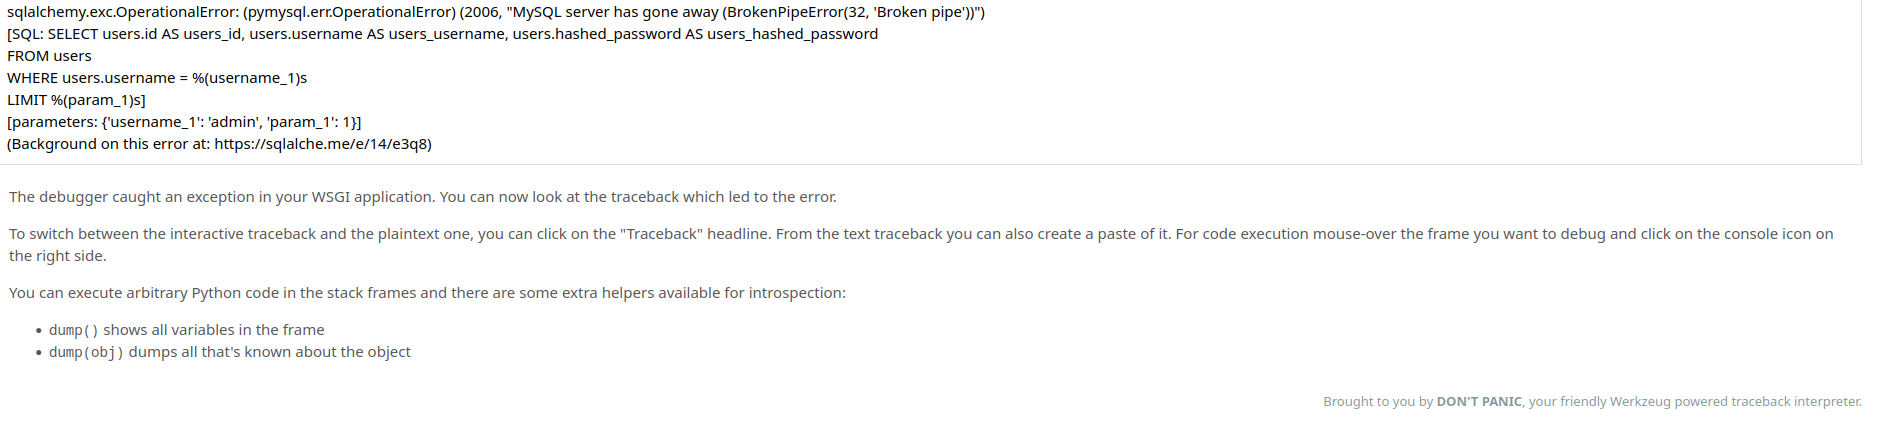Click the dump() helper code text
Image resolution: width=1881 pixels, height=440 pixels.
pyautogui.click(x=74, y=330)
